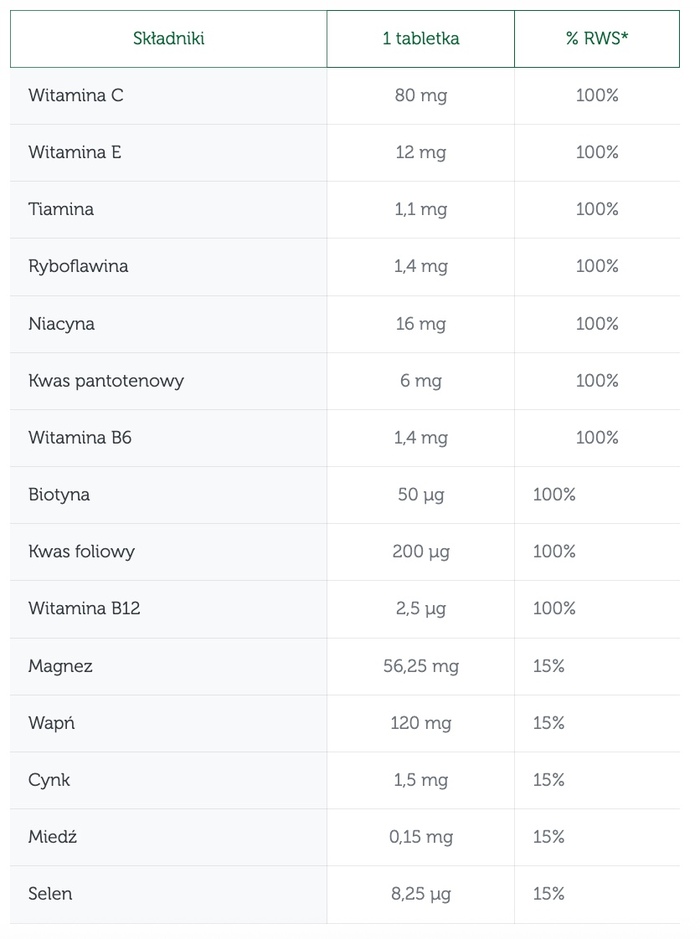700x939 pixels.
Task: Select the Tiamina cell
Action: point(61,210)
